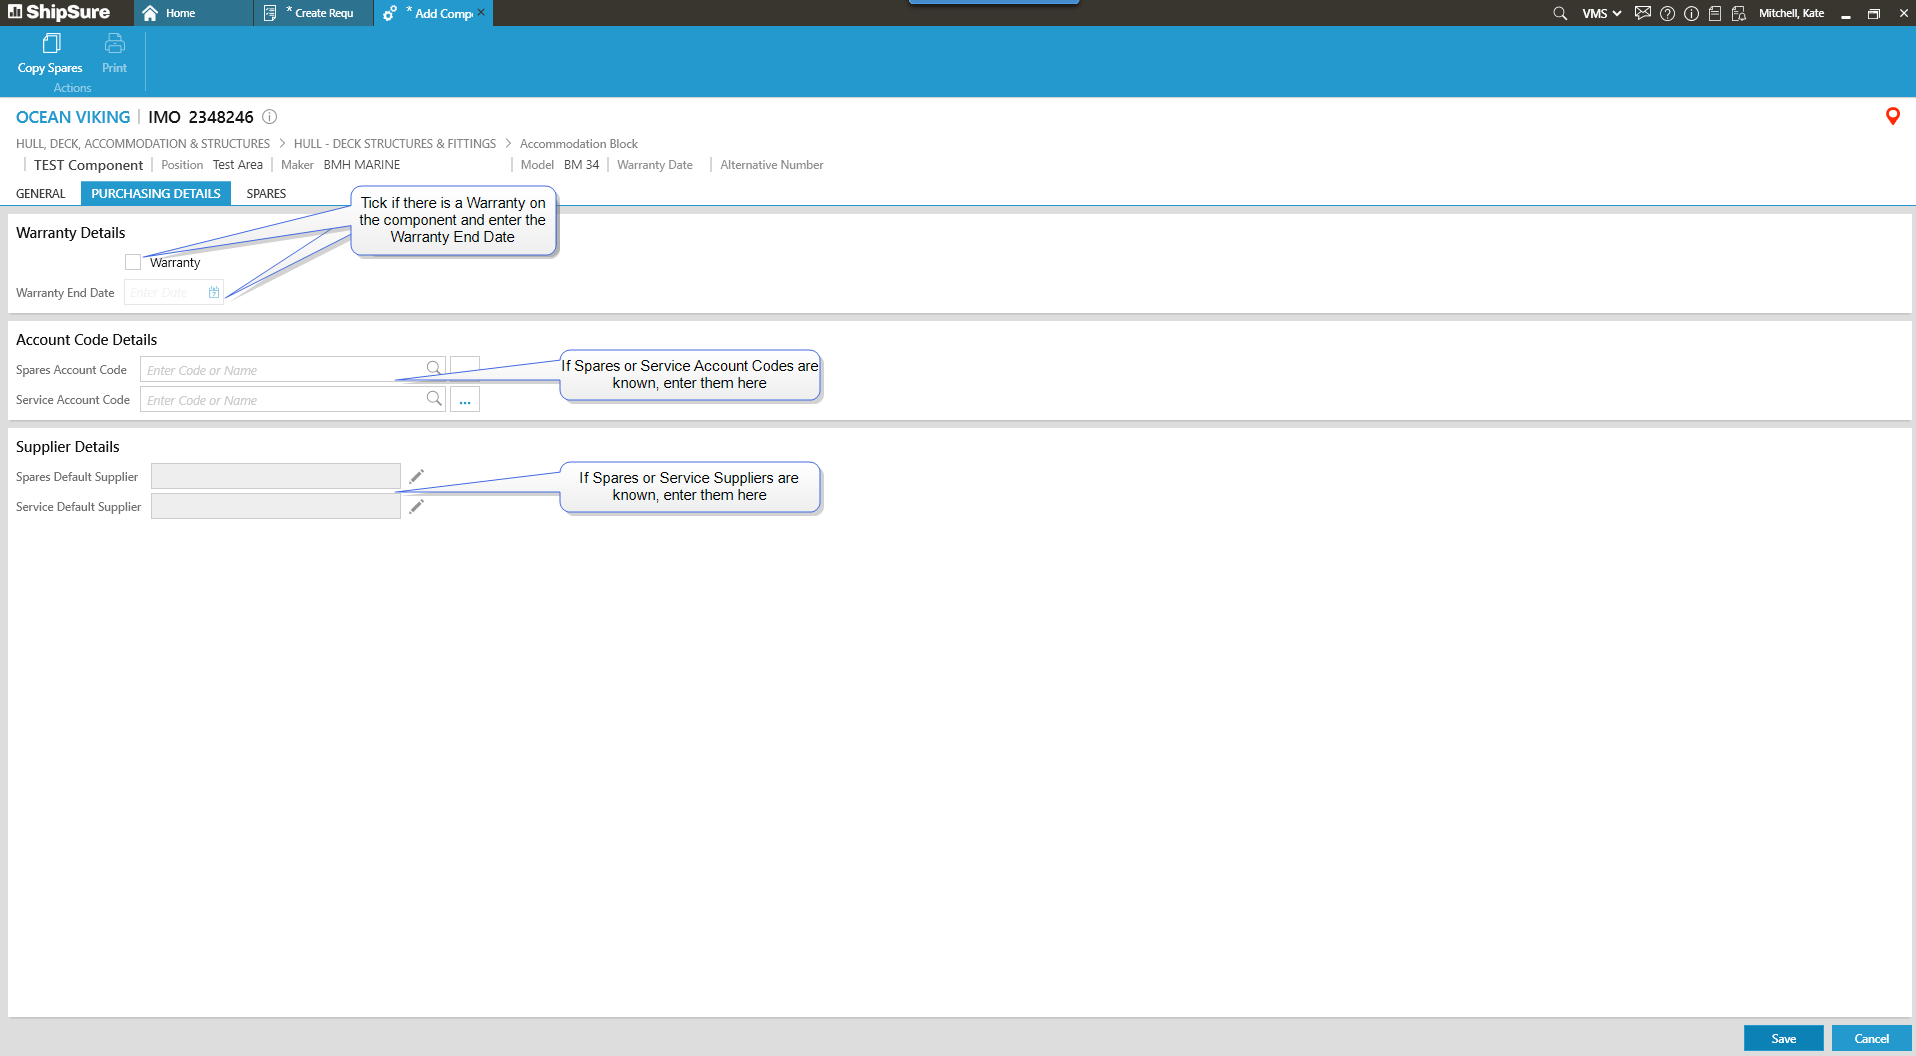Open the notifications document bell icon
This screenshot has height=1056, width=1916.
[x=1738, y=13]
